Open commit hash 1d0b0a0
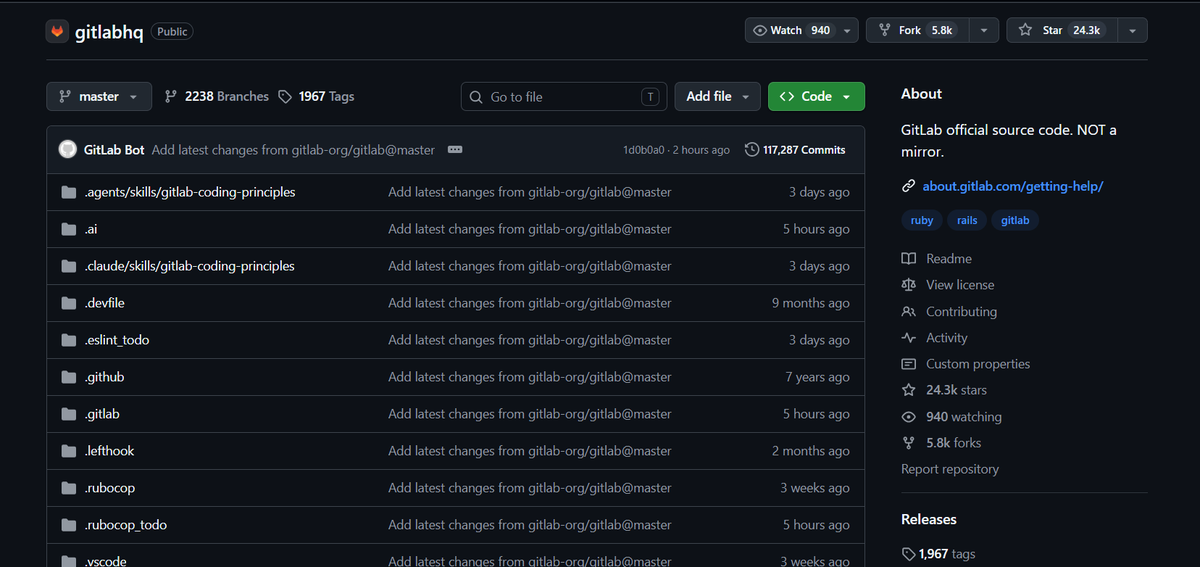This screenshot has height=567, width=1200. point(644,150)
